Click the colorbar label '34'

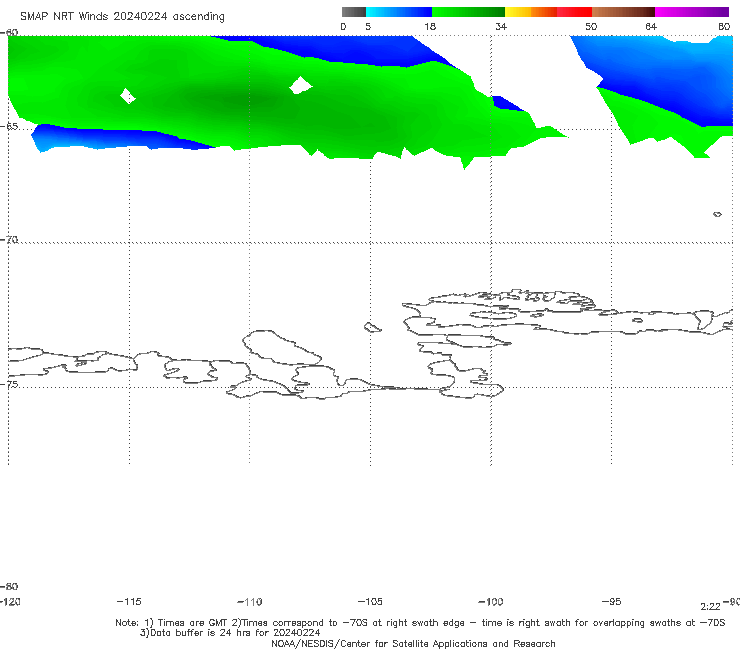(501, 26)
